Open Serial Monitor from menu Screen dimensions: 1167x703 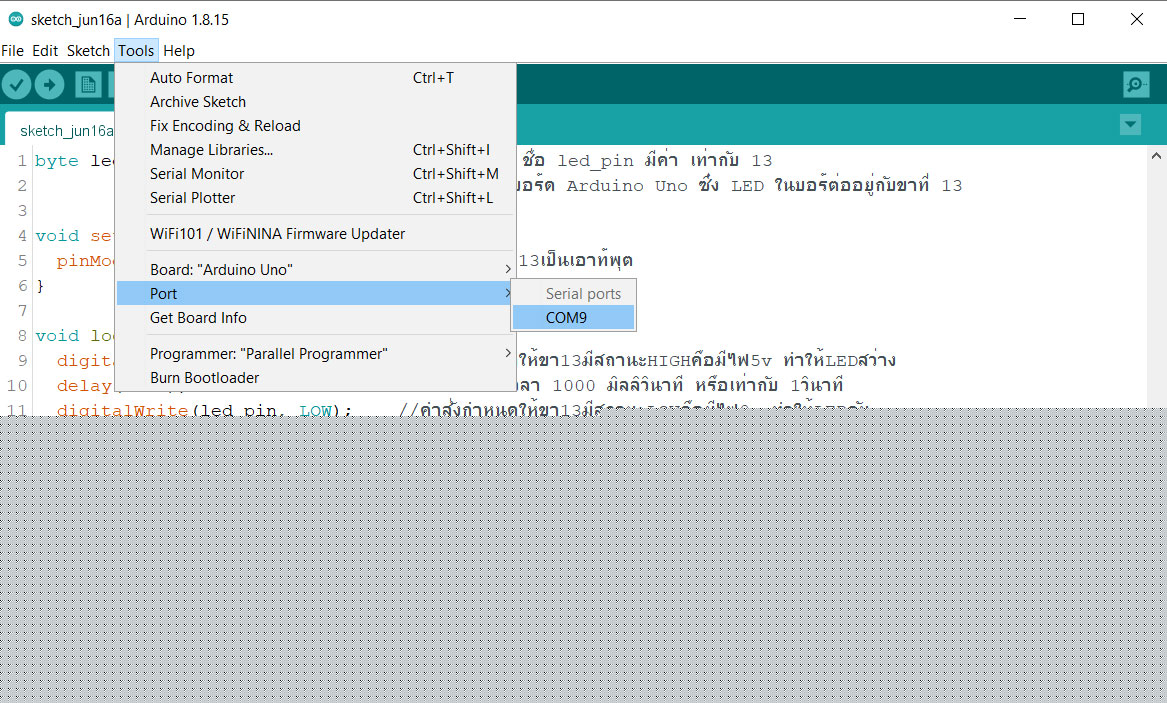pos(316,173)
